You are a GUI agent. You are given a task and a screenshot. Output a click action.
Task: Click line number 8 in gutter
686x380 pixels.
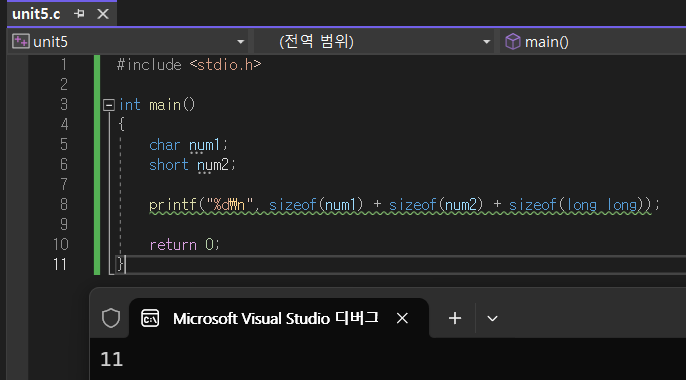point(64,204)
